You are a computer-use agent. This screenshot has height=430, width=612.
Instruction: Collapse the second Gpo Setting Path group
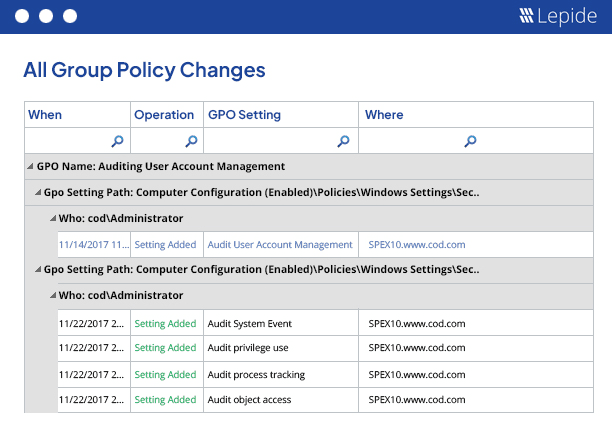(x=37, y=270)
